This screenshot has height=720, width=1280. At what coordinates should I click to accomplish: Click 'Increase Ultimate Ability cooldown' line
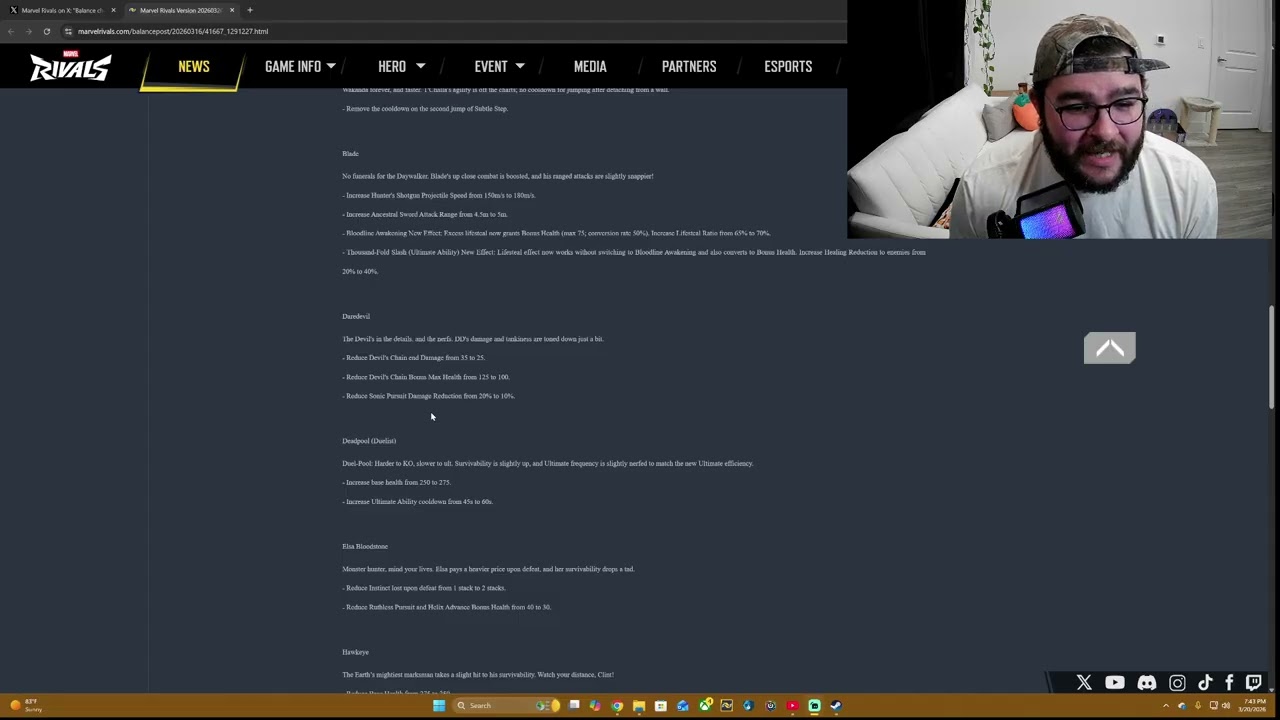coord(418,502)
